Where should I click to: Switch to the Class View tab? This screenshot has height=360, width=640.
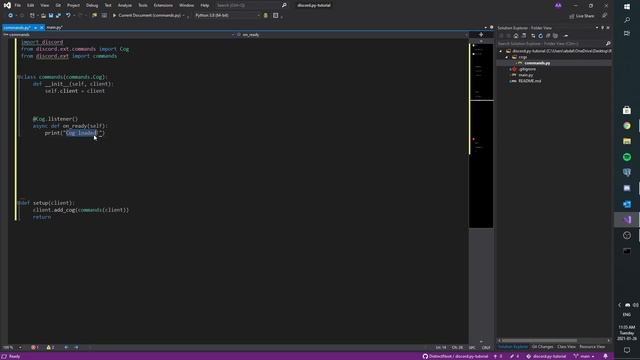[567, 347]
